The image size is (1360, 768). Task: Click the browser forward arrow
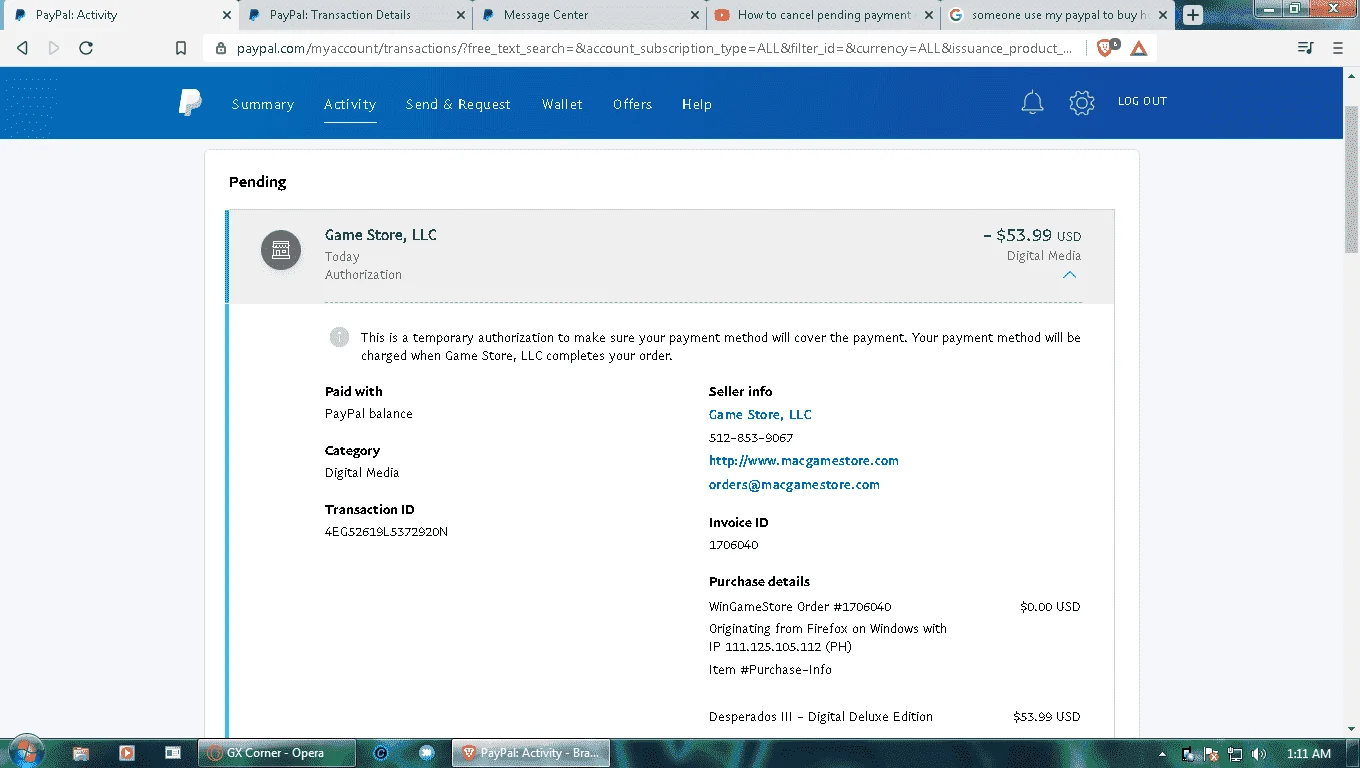[x=54, y=47]
